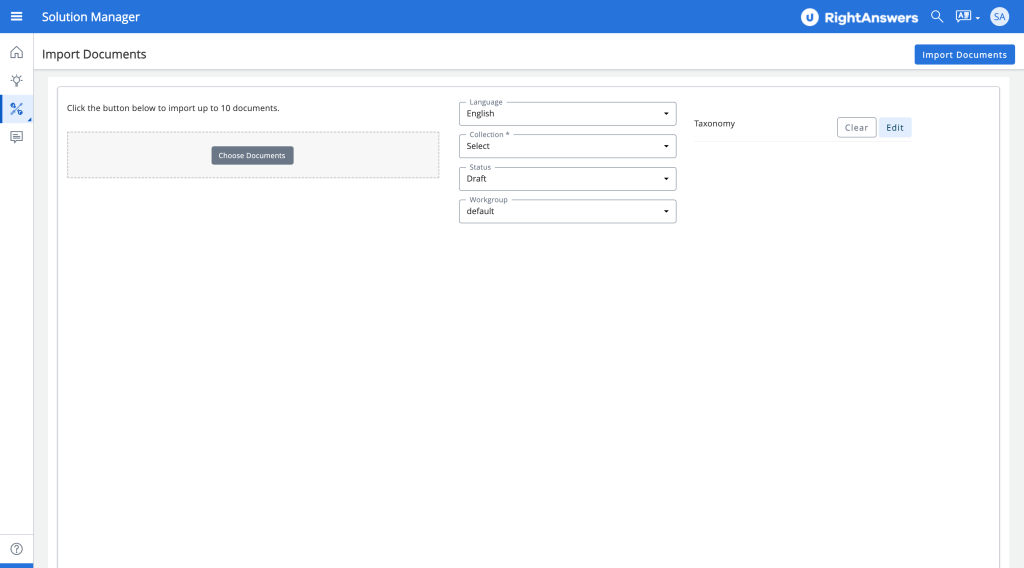Open the language translation menu icon
The image size is (1024, 568).
pyautogui.click(x=967, y=16)
